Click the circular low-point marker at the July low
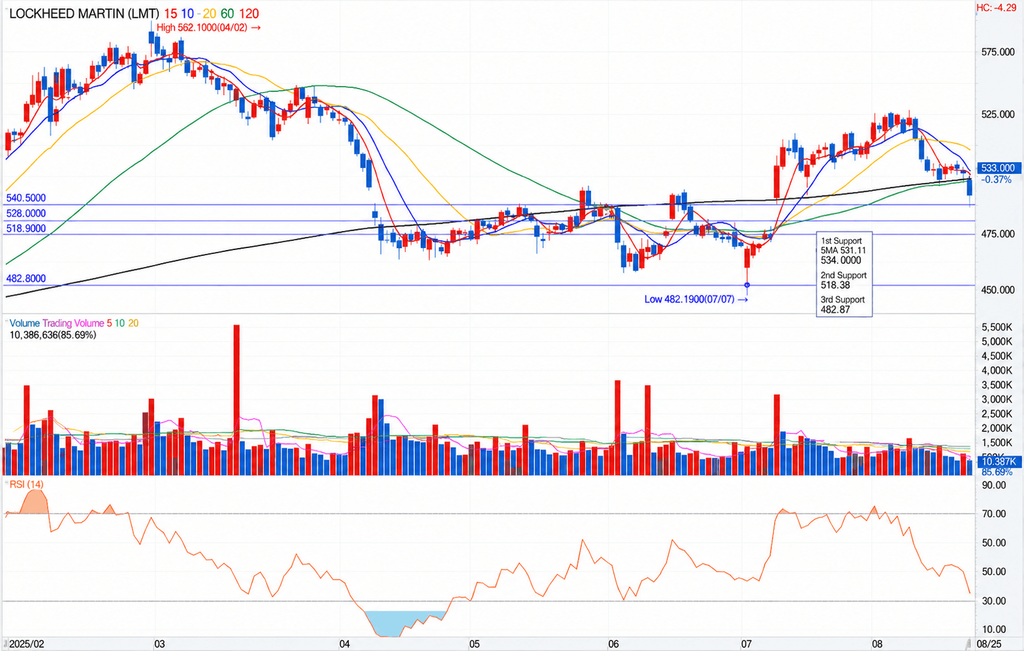 (747, 285)
